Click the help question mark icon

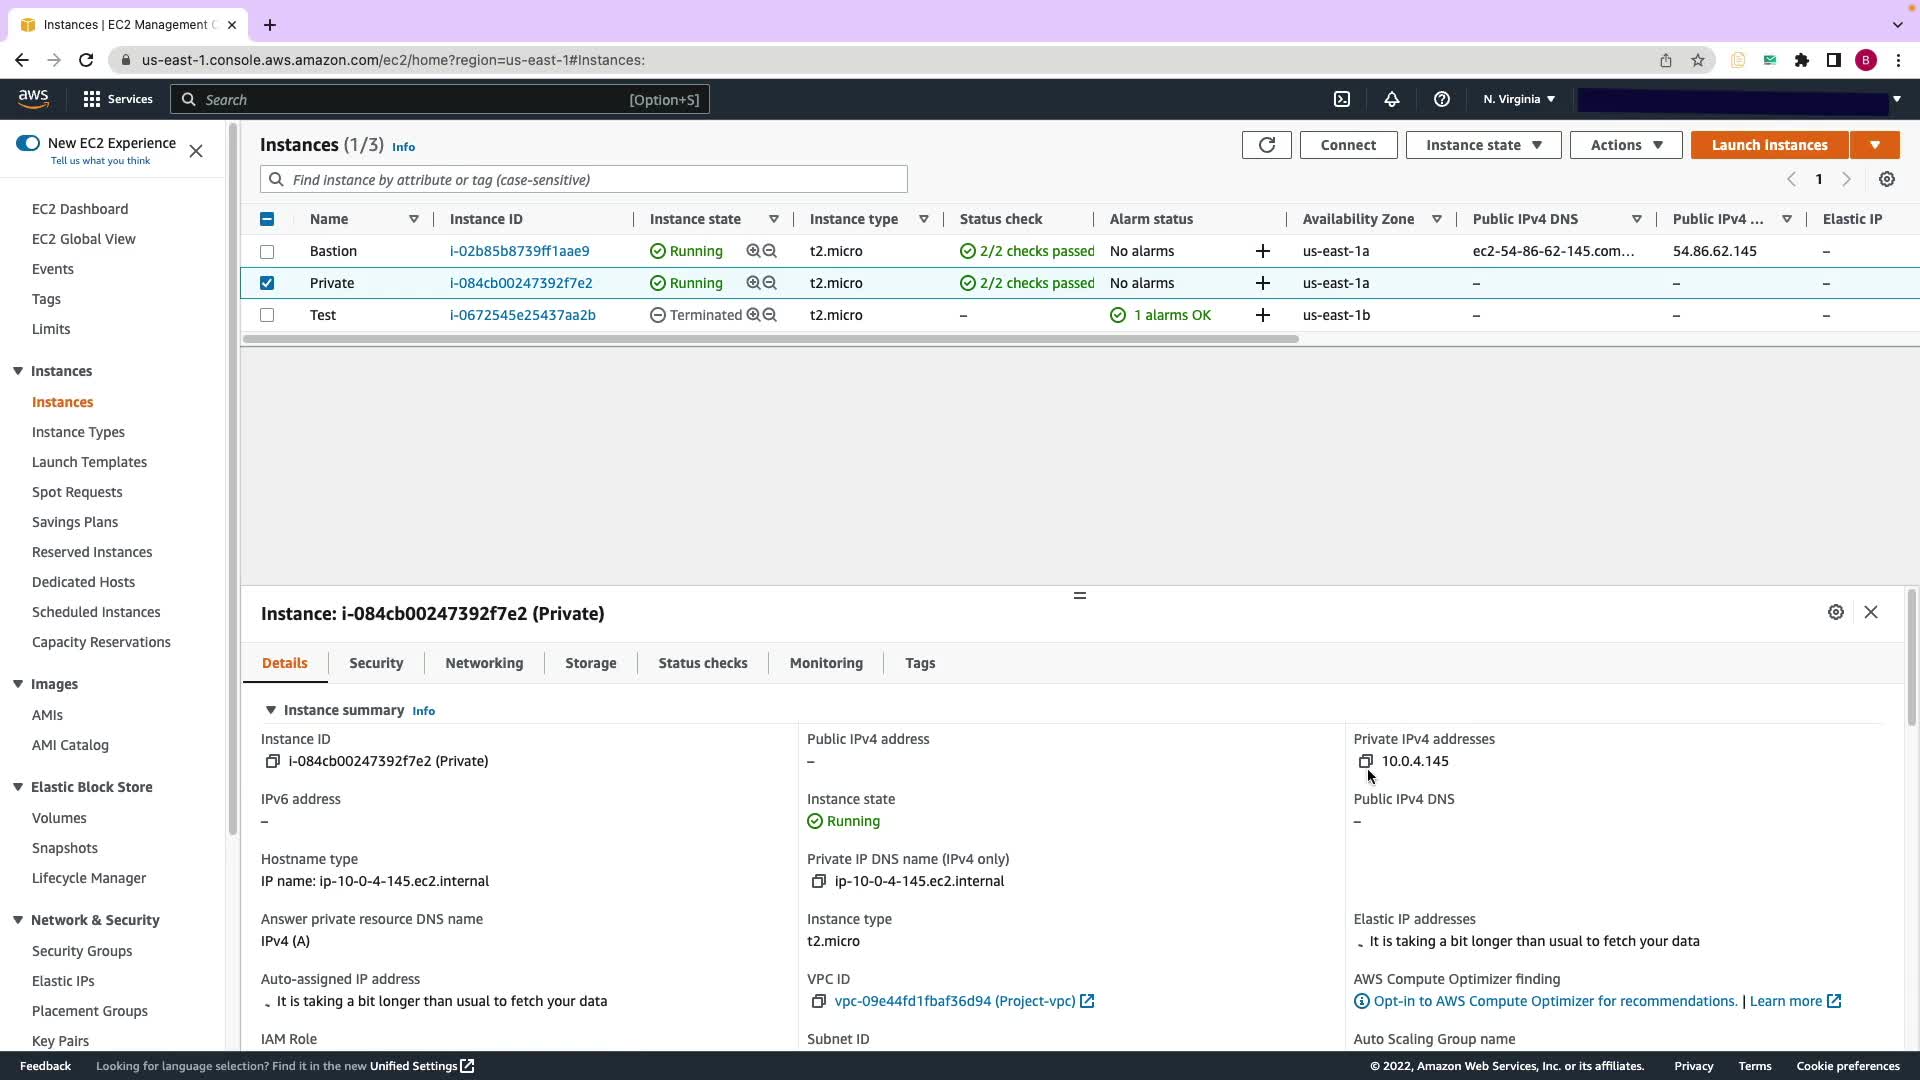[1441, 99]
